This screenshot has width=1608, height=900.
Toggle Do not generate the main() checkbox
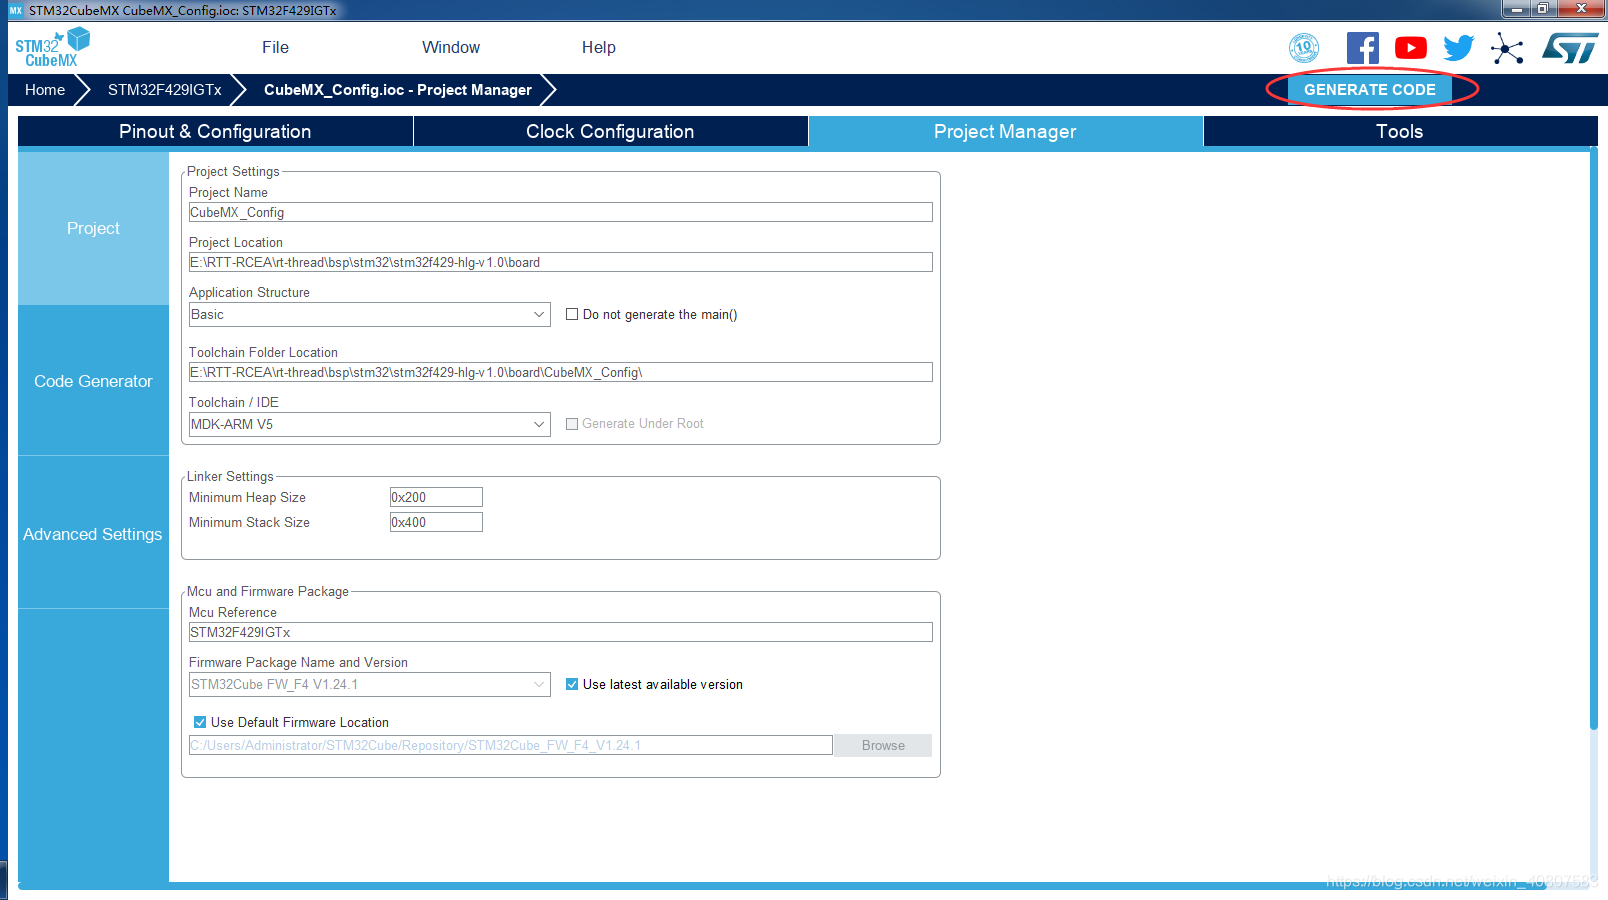pyautogui.click(x=572, y=314)
